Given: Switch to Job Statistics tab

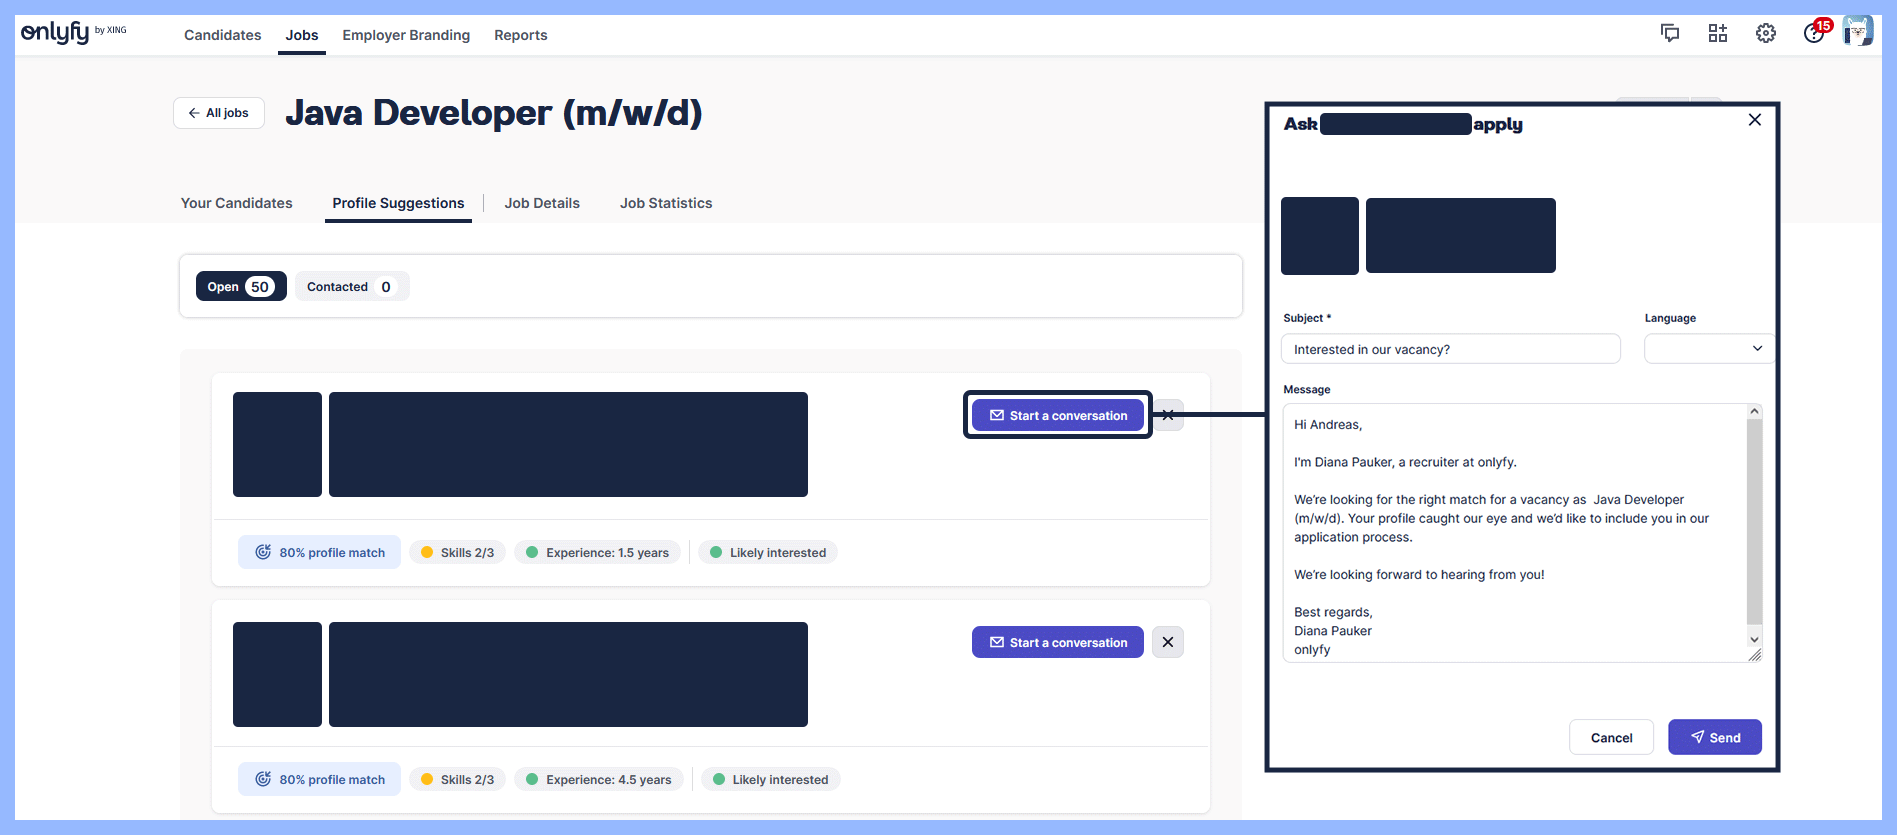Looking at the screenshot, I should pos(665,203).
